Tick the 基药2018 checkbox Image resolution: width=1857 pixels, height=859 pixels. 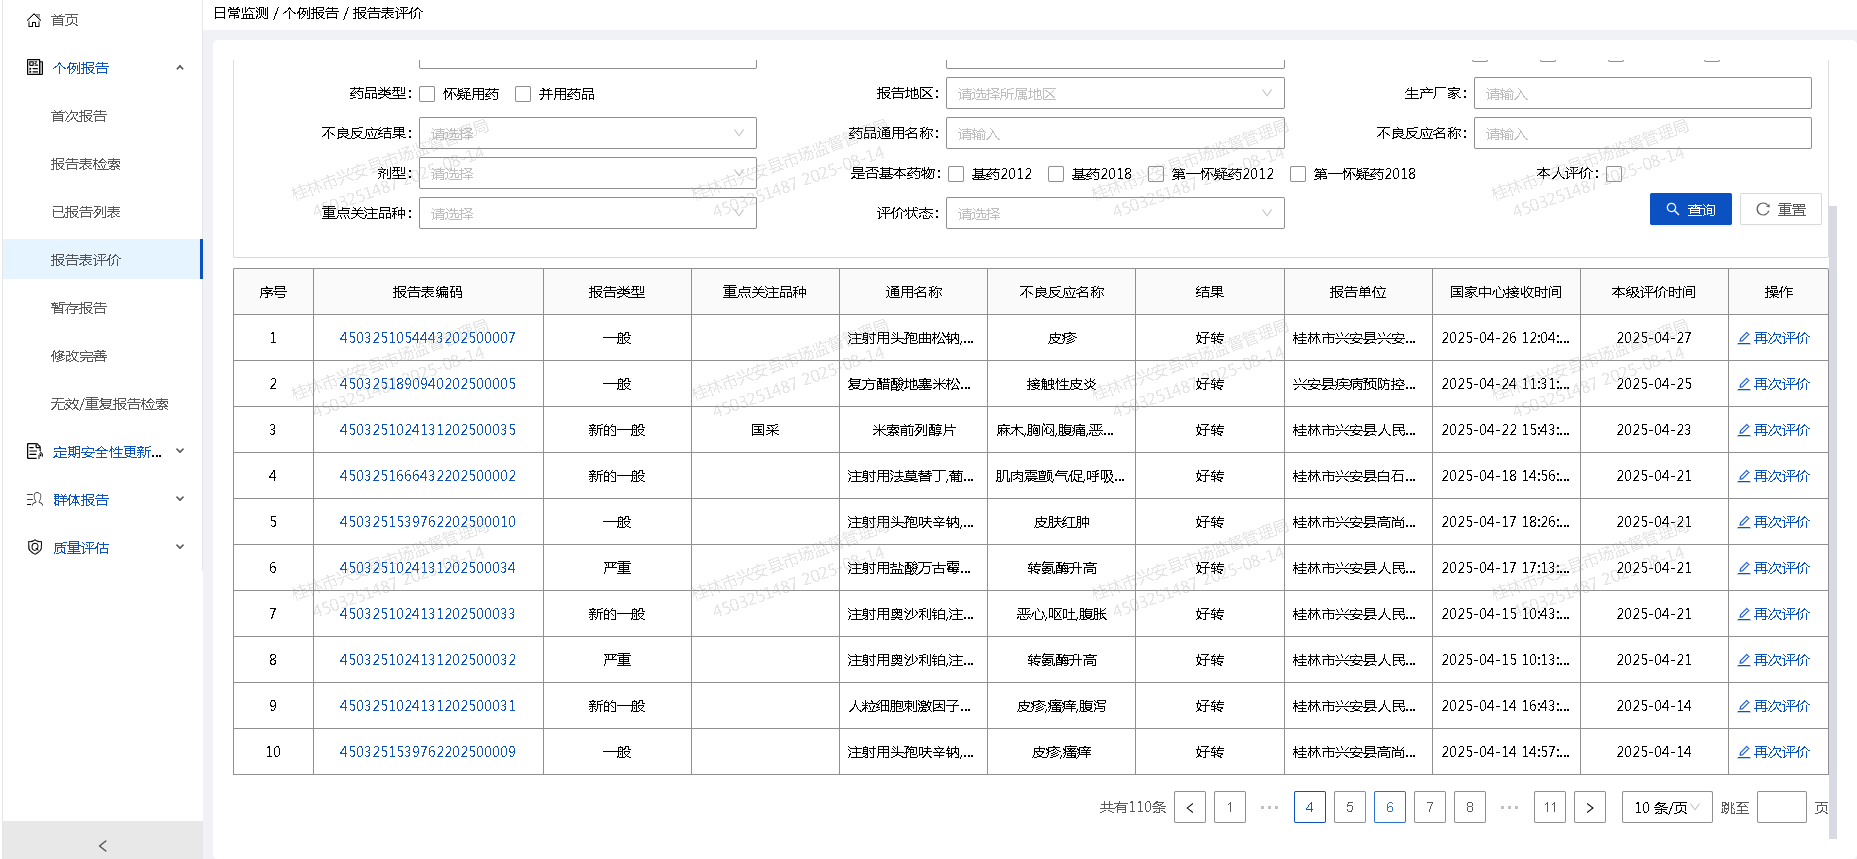(1056, 174)
